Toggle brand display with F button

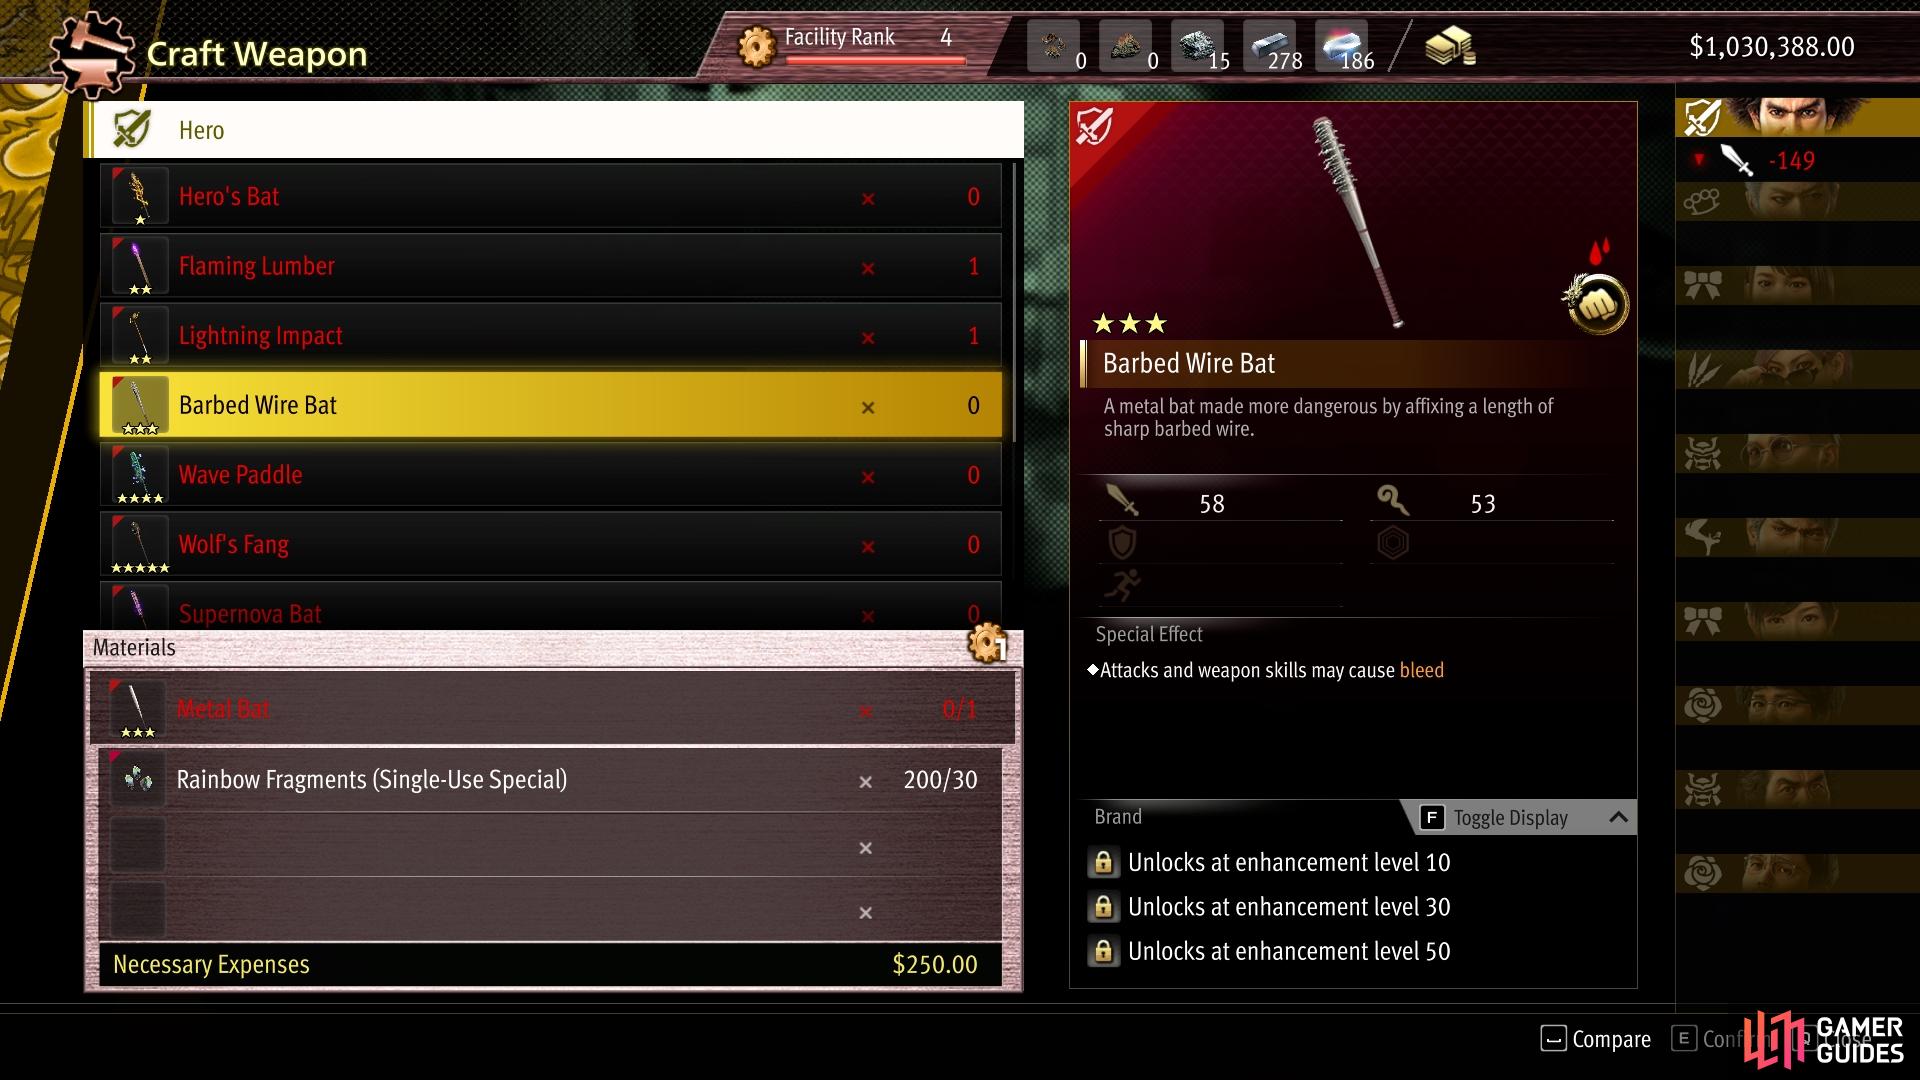pyautogui.click(x=1431, y=817)
